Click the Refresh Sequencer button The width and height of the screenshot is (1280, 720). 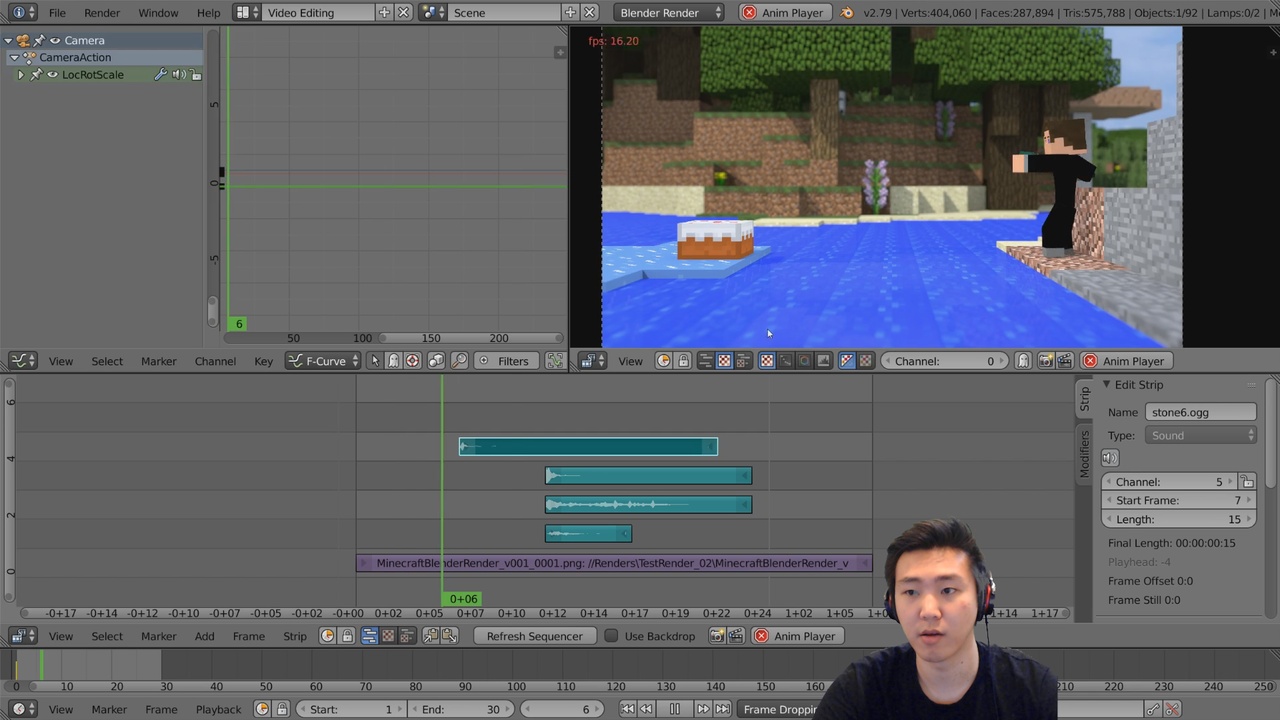tap(534, 636)
